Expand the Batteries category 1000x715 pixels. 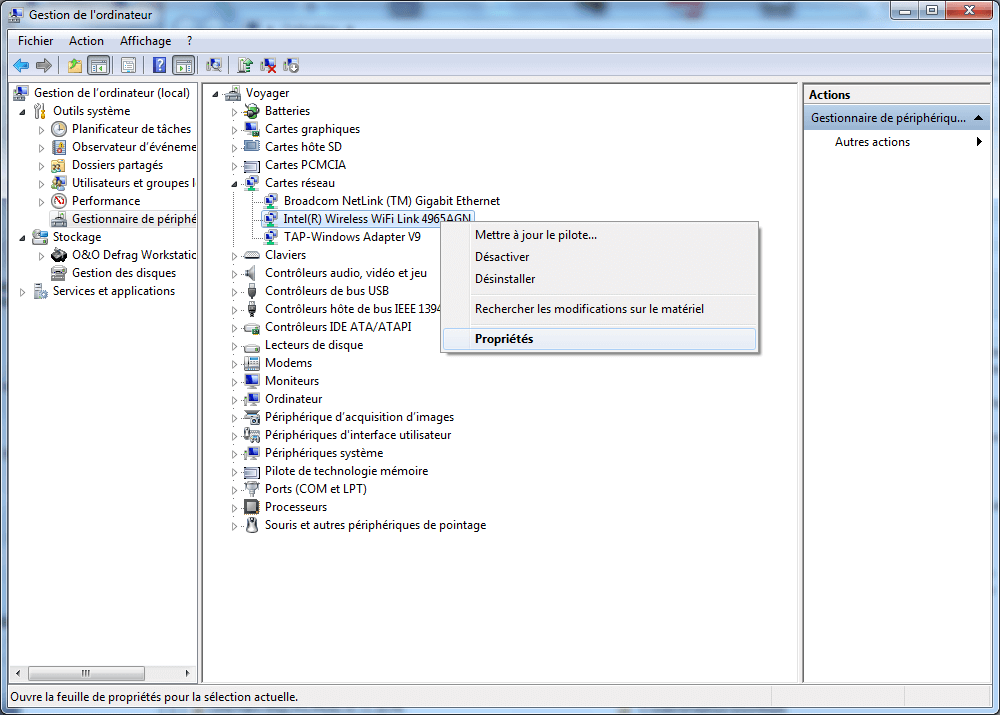tap(235, 112)
